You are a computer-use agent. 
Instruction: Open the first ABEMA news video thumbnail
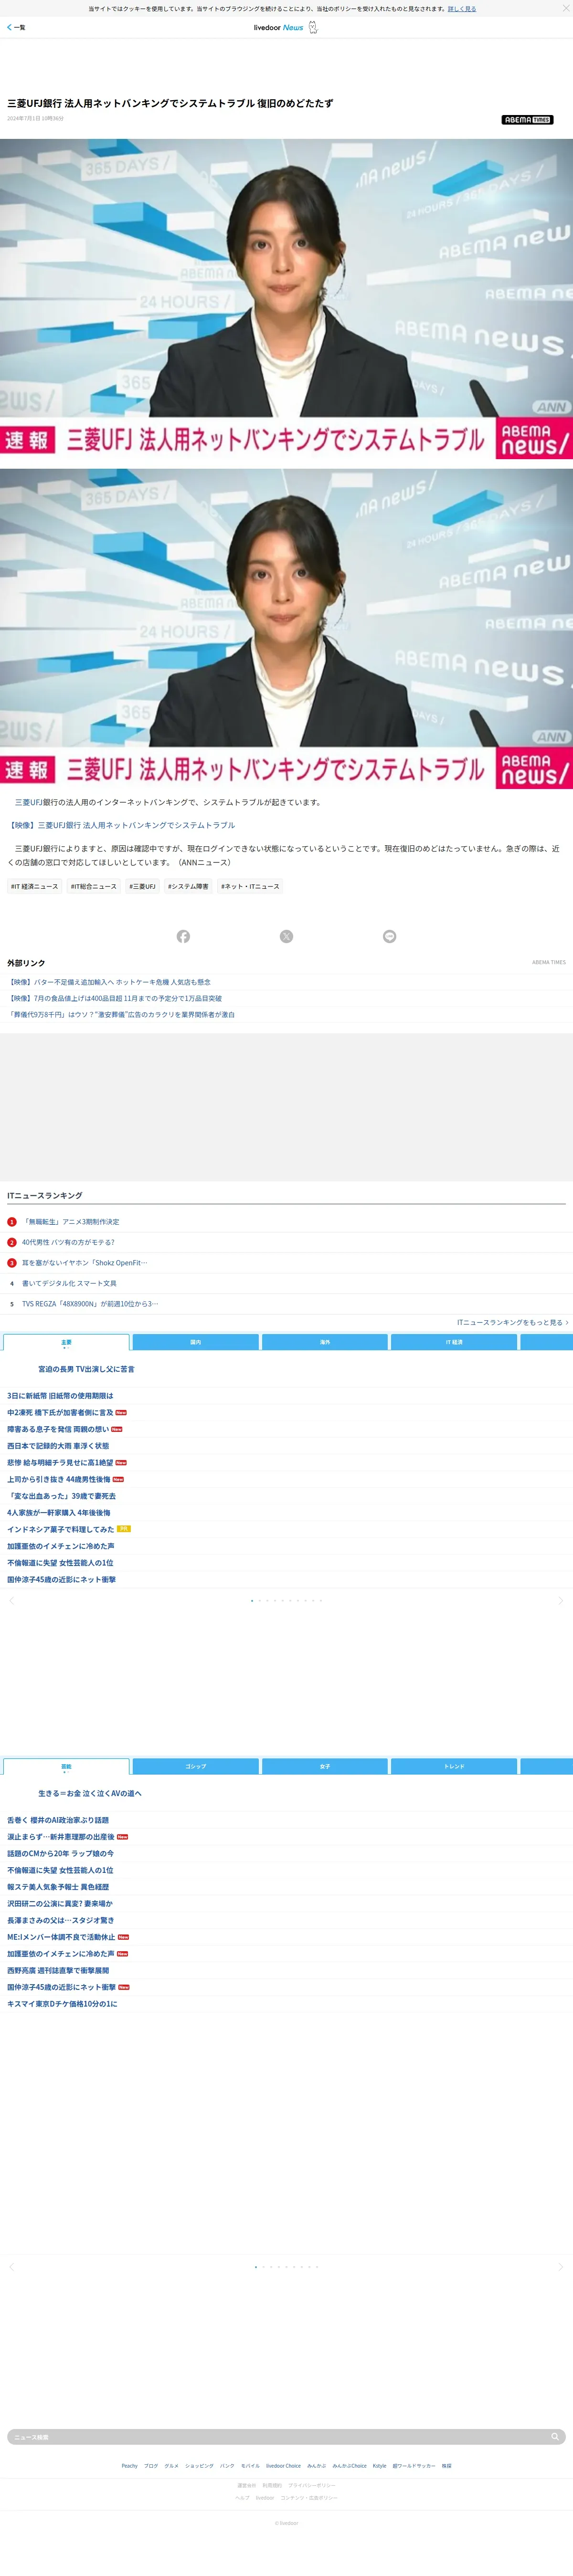click(x=286, y=299)
